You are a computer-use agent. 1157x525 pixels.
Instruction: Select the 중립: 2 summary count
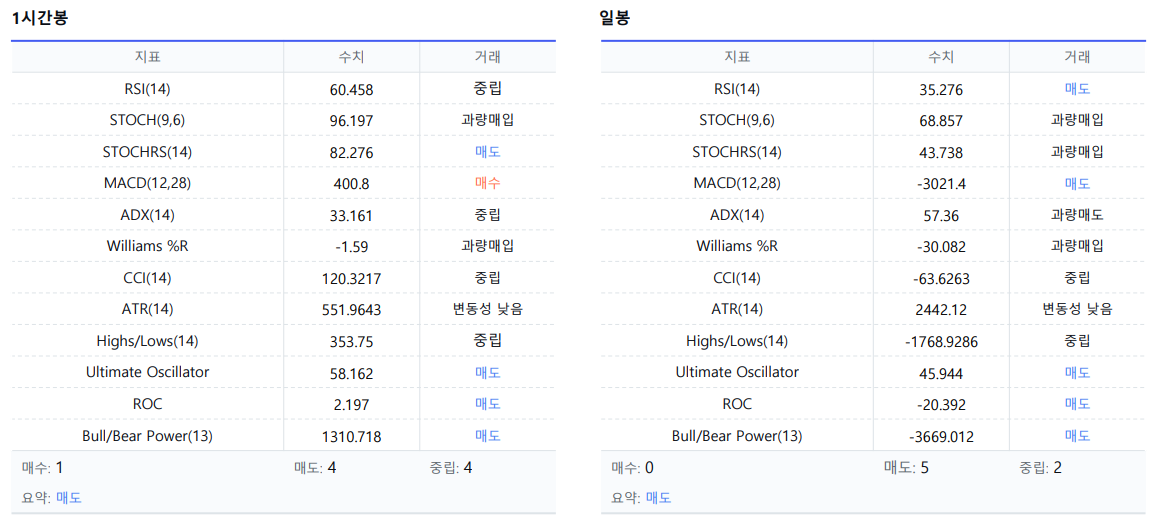point(1040,467)
